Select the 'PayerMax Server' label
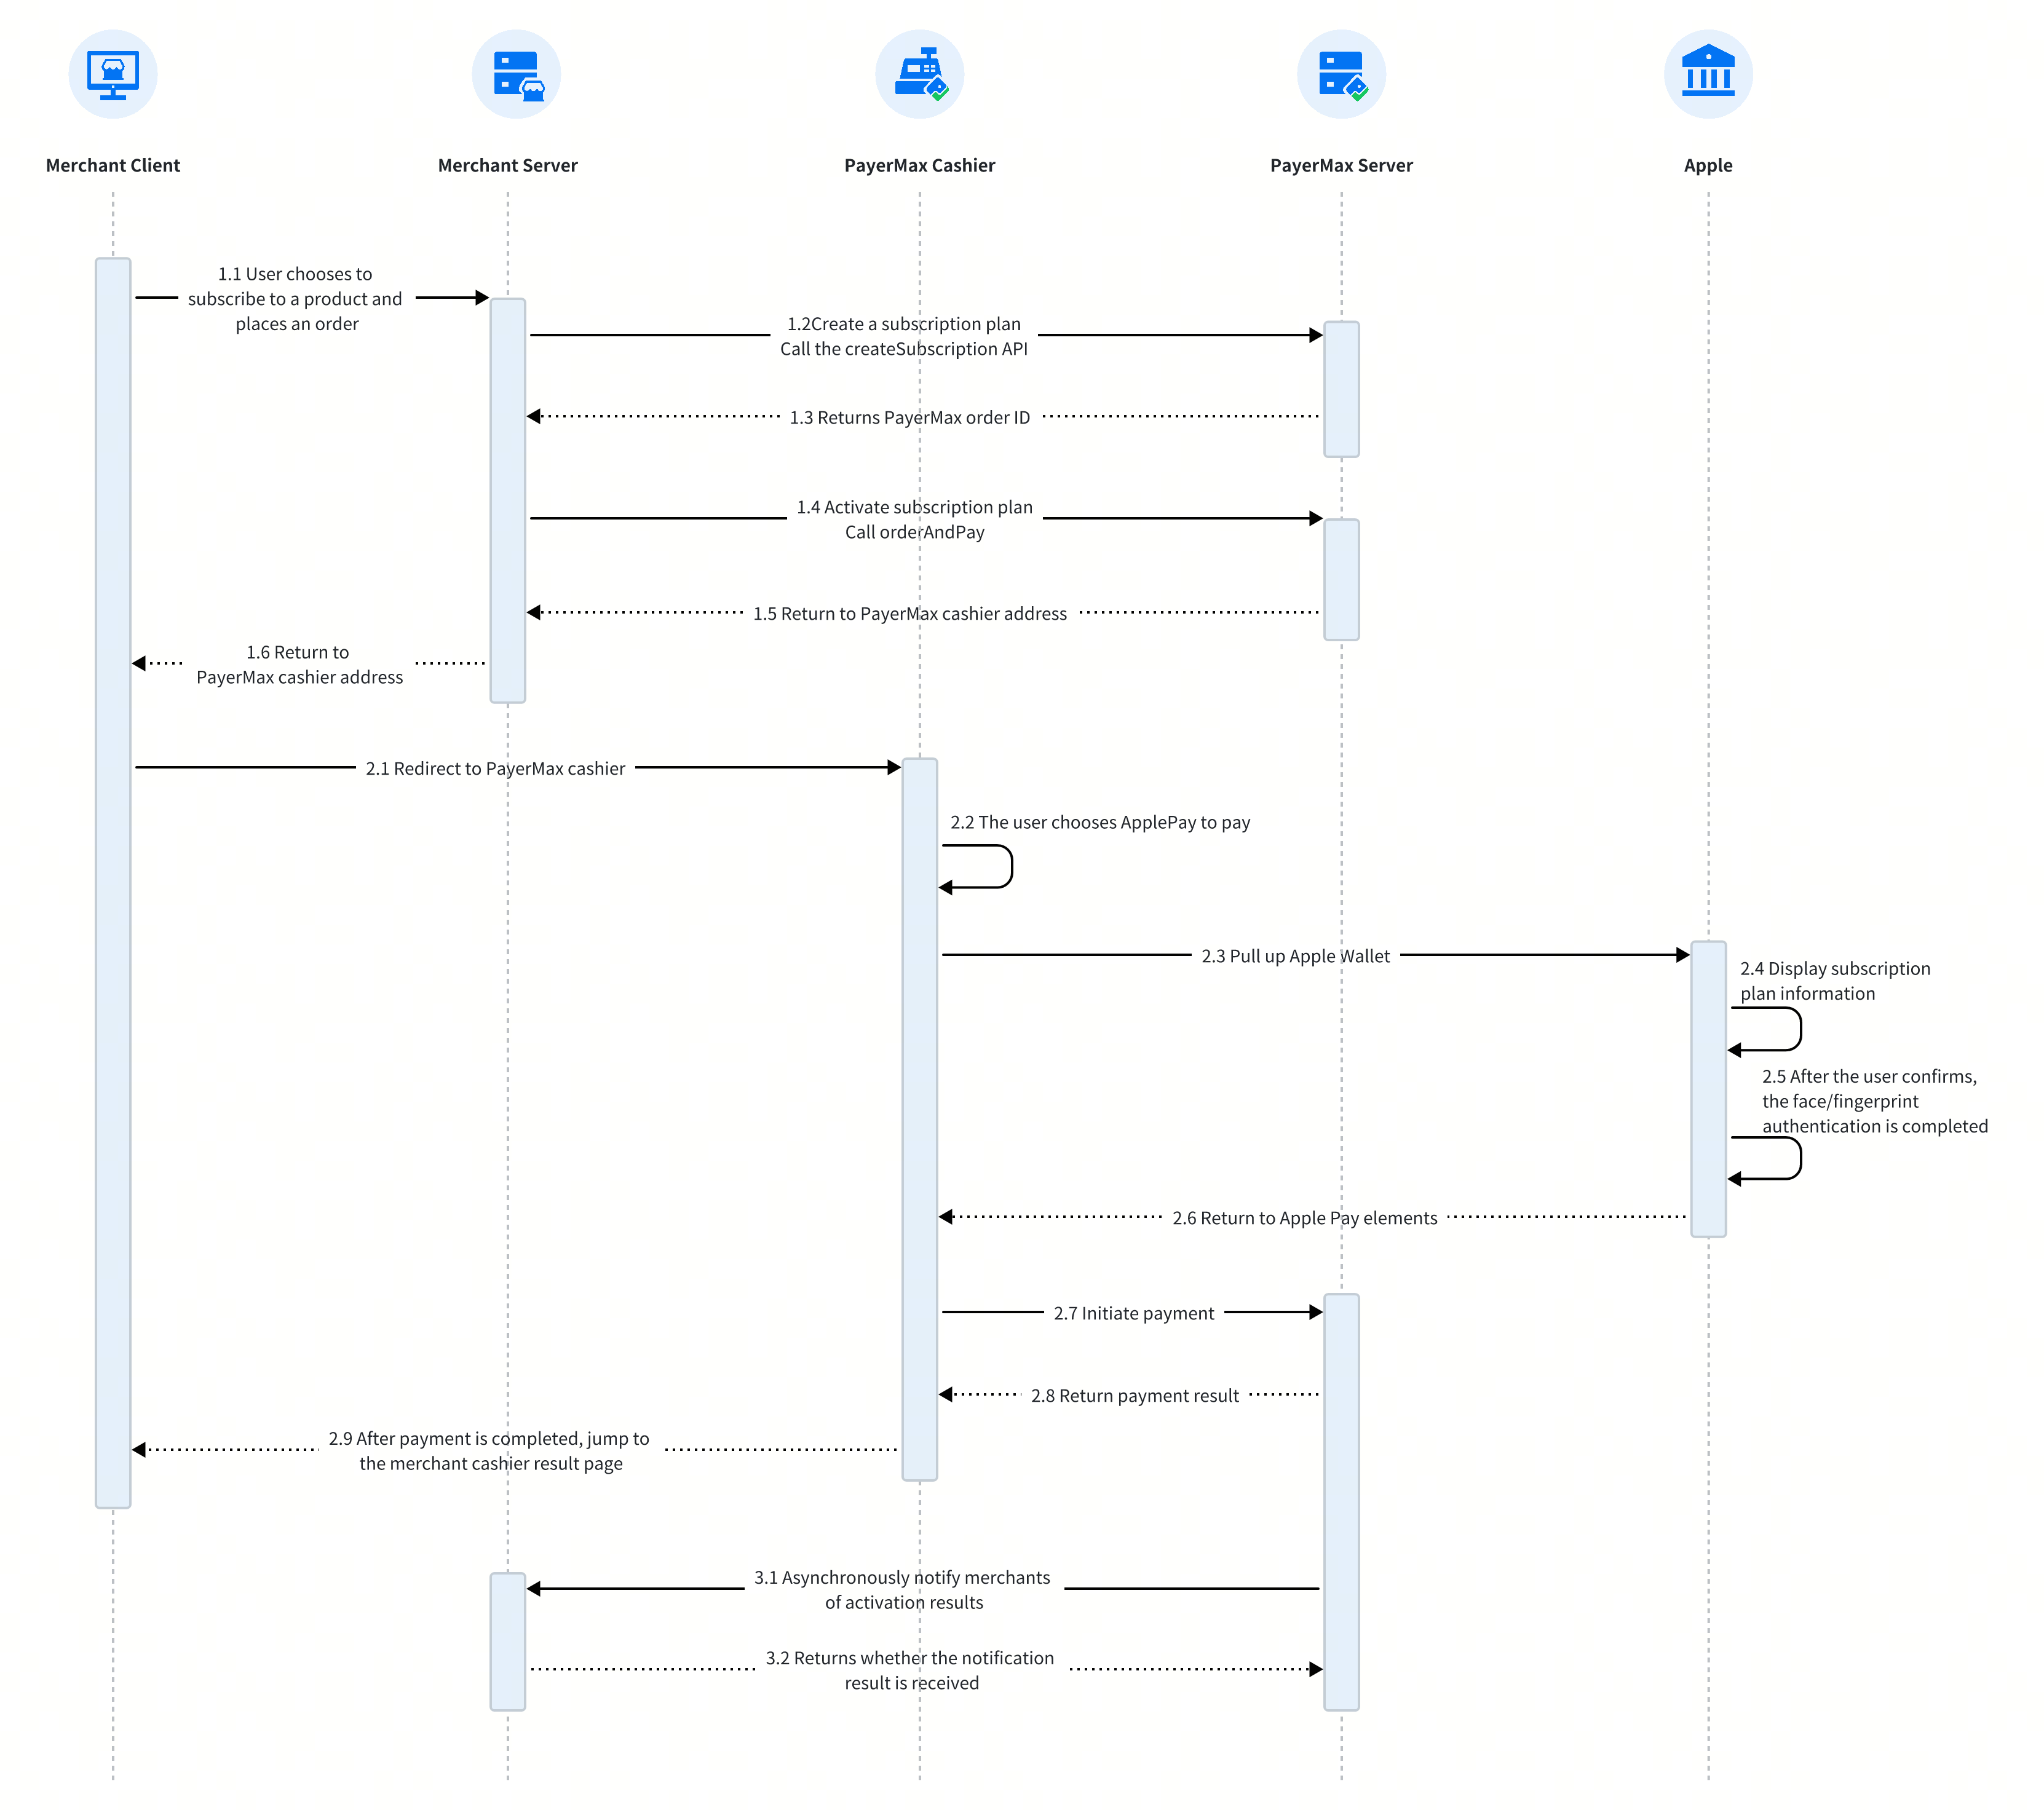The width and height of the screenshot is (2044, 1810). [x=1341, y=165]
